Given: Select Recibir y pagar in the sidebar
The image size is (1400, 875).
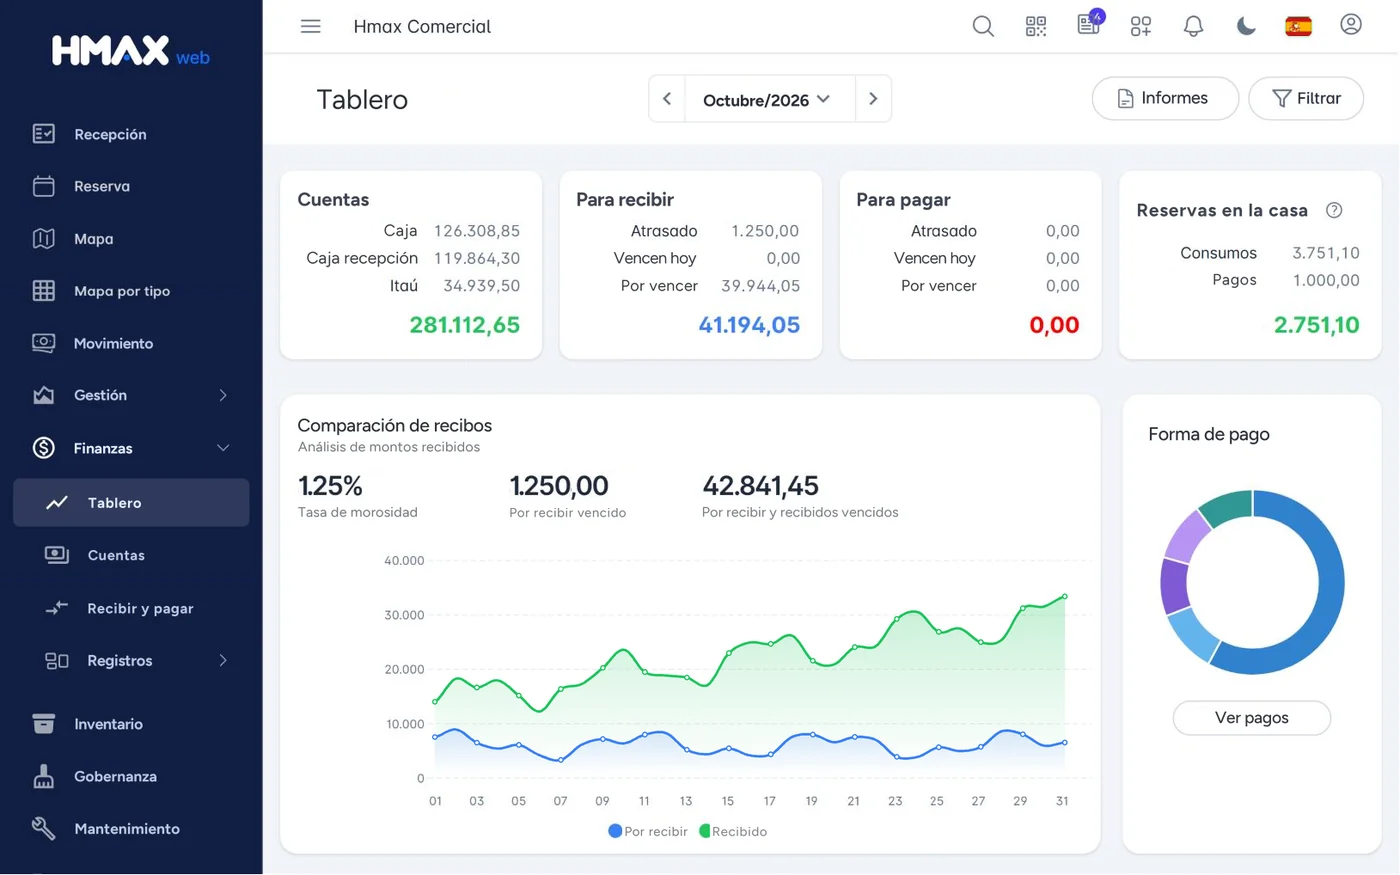Looking at the screenshot, I should 131,608.
